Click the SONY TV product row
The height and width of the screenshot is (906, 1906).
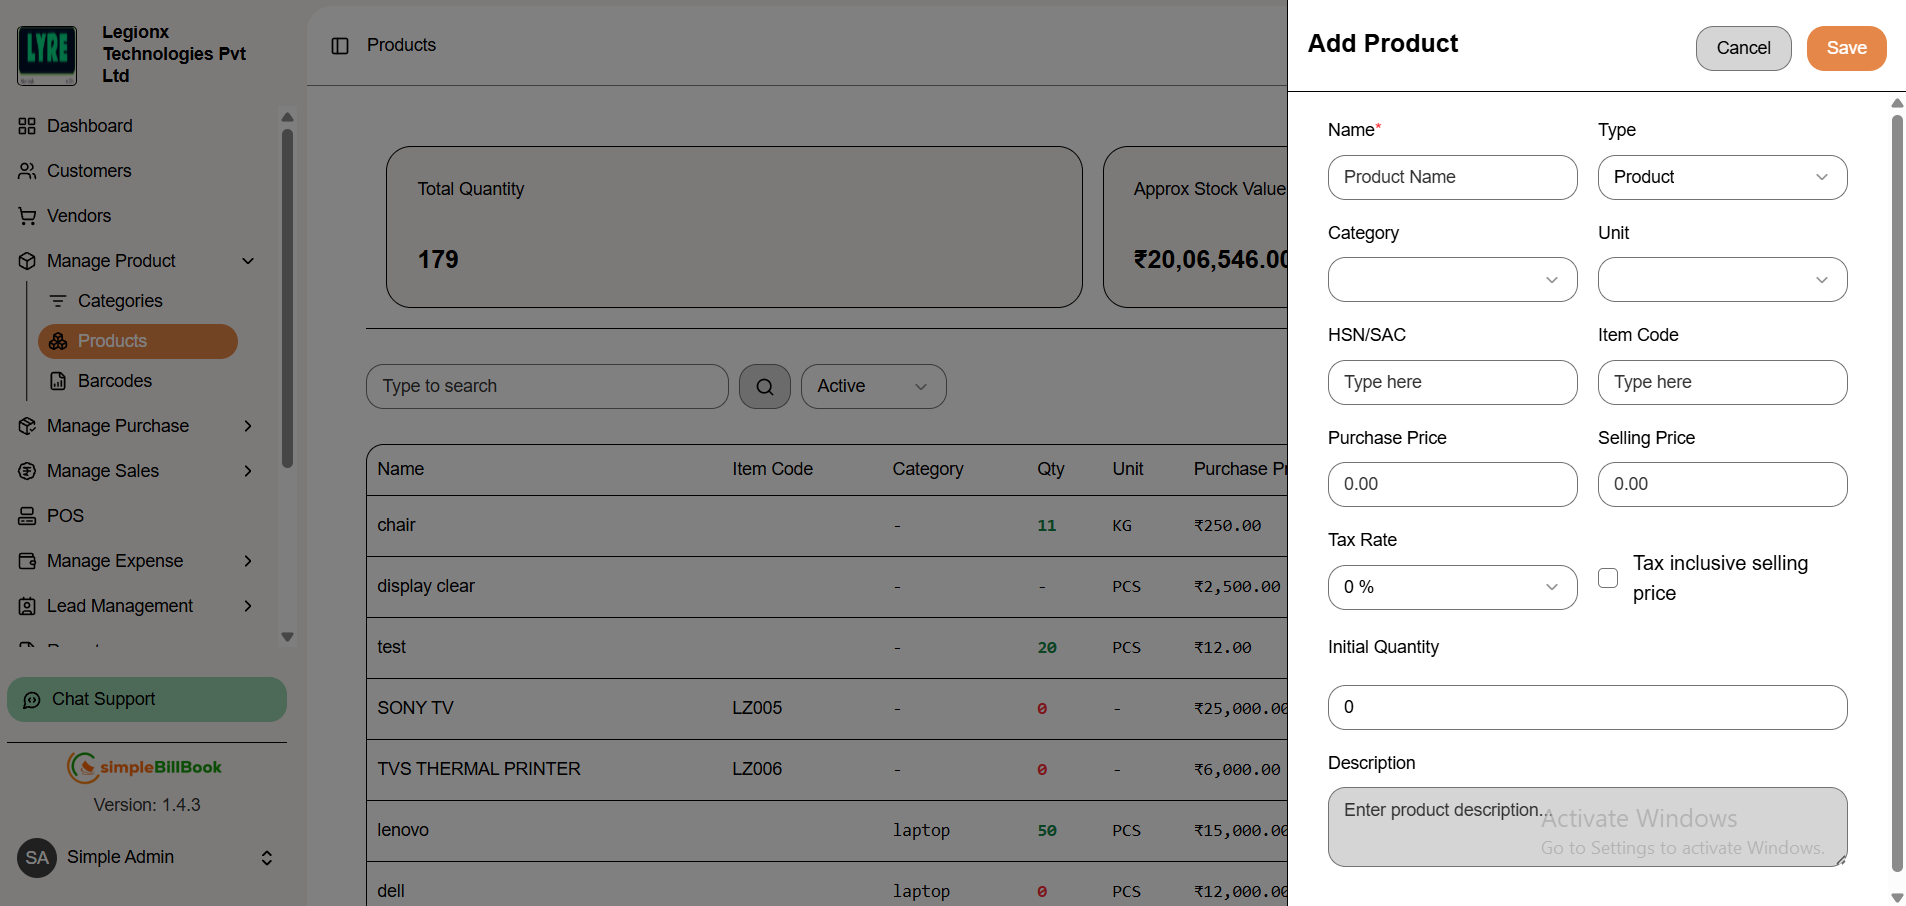point(827,708)
